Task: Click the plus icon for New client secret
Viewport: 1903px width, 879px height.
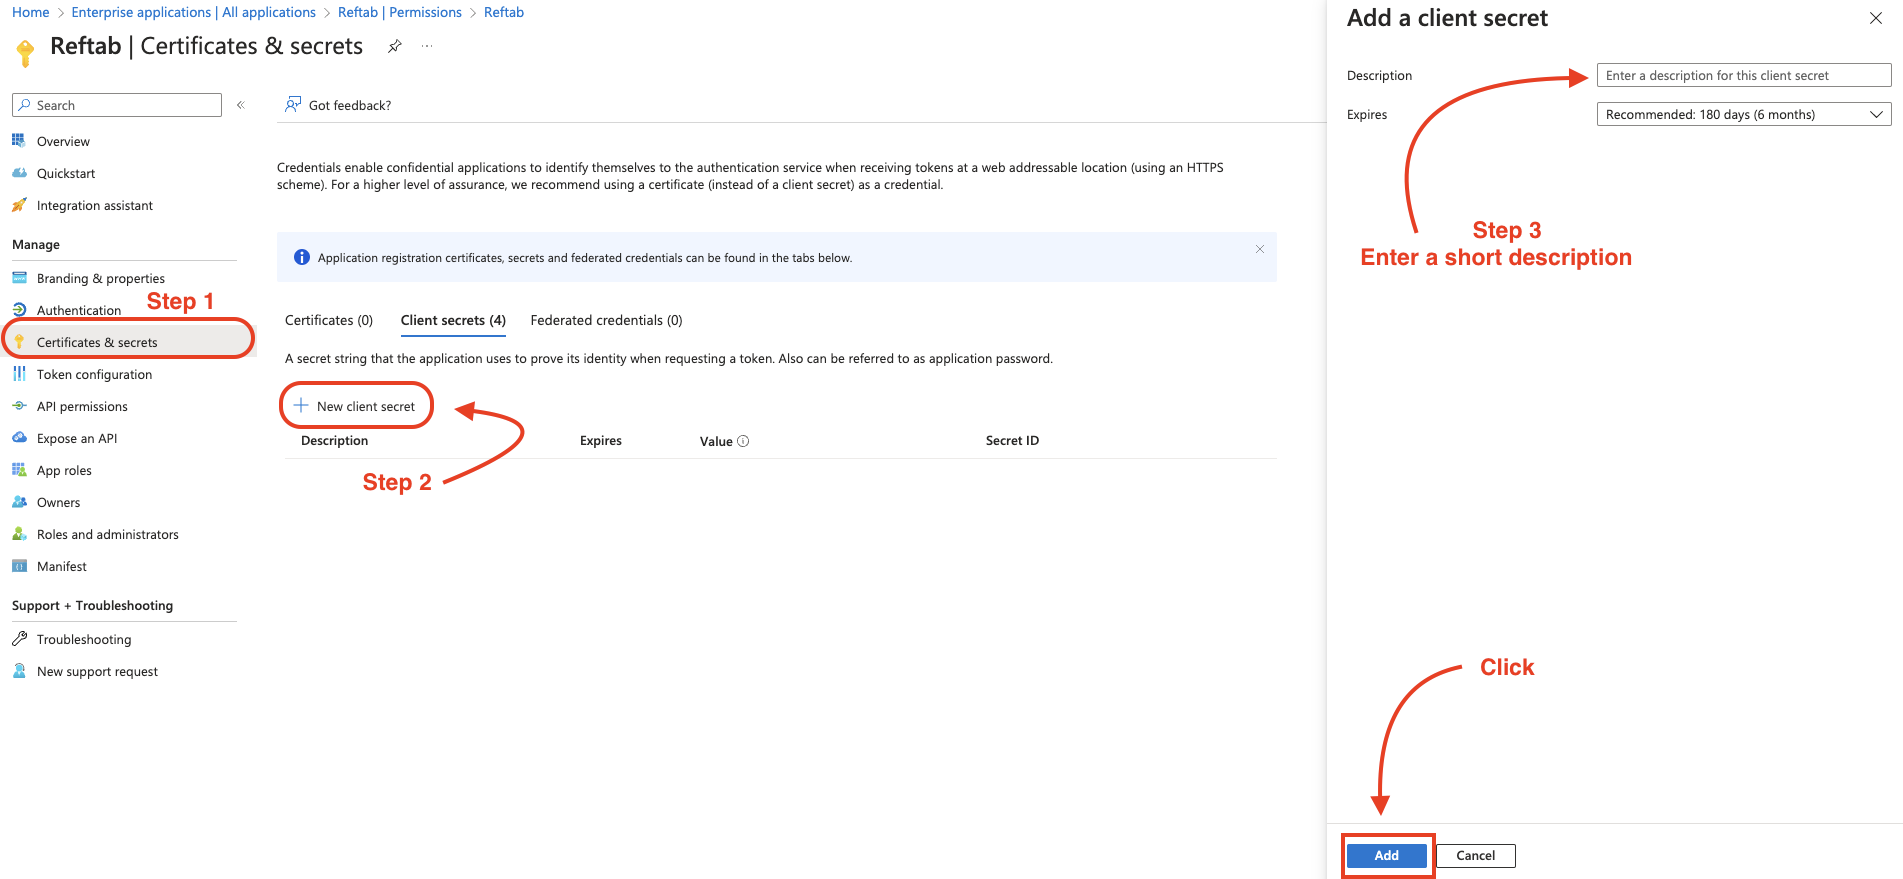Action: click(301, 406)
